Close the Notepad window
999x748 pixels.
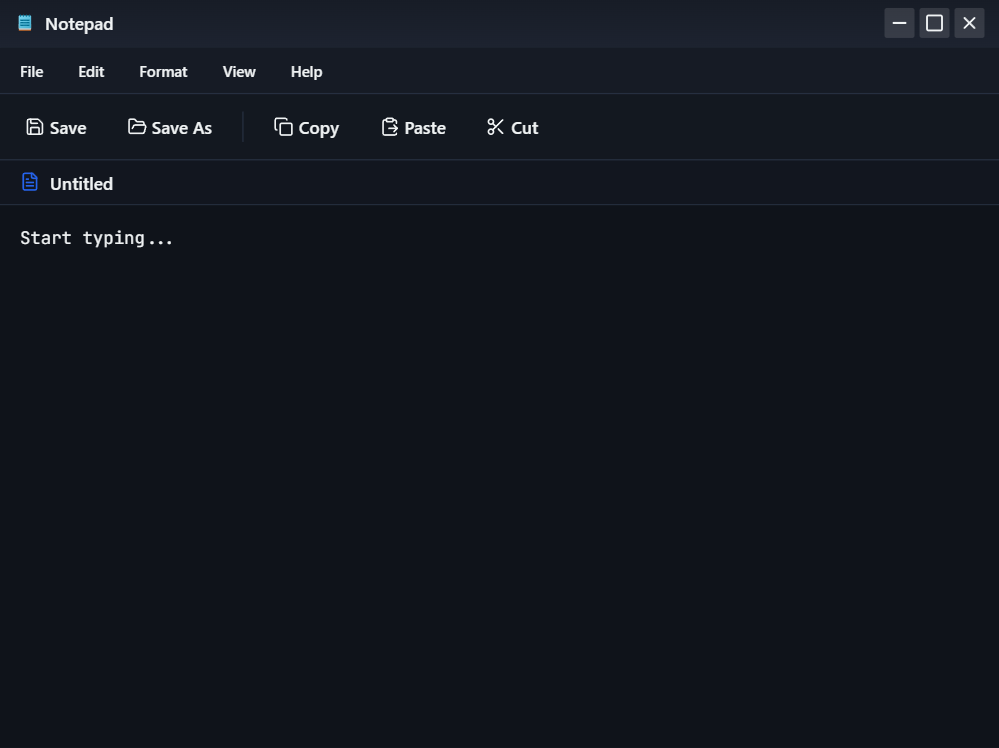pyautogui.click(x=969, y=24)
